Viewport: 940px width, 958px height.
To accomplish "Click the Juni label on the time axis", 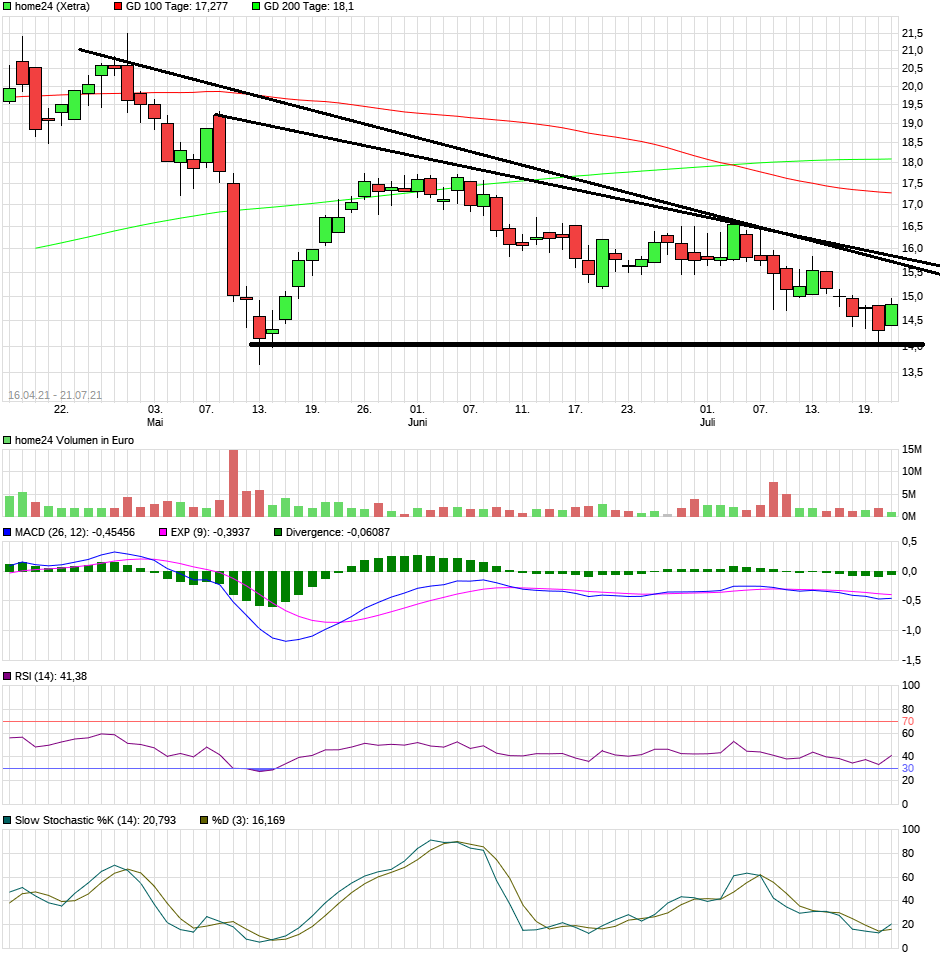I will point(417,423).
